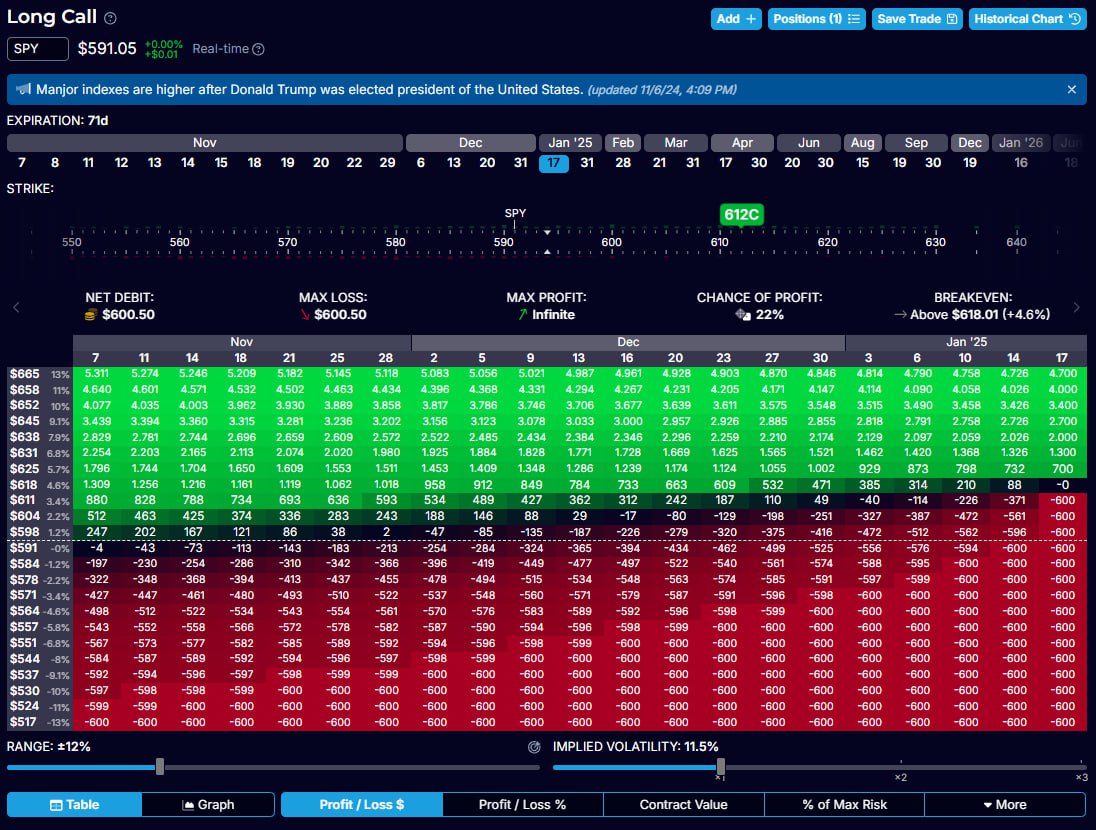The width and height of the screenshot is (1096, 830).
Task: Click the implied volatility reset icon
Action: (534, 746)
